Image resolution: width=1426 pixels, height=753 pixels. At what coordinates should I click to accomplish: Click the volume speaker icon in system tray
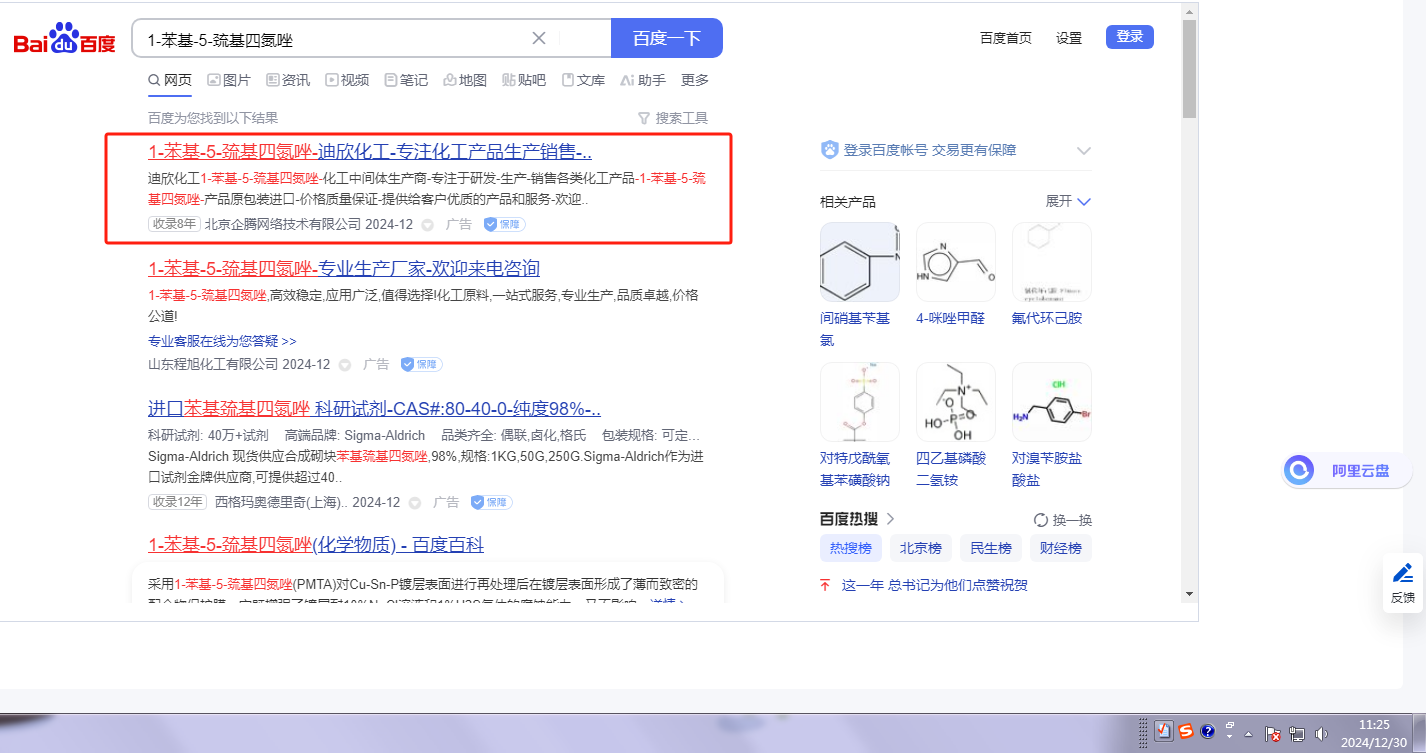pos(1321,733)
